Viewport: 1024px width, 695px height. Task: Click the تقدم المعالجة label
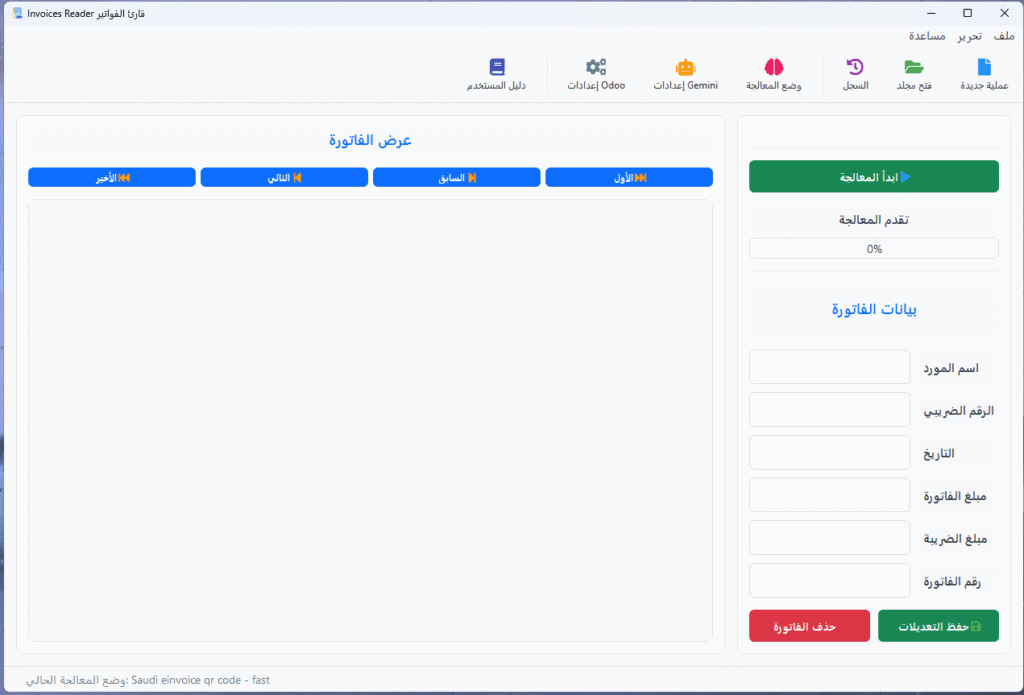pyautogui.click(x=874, y=220)
